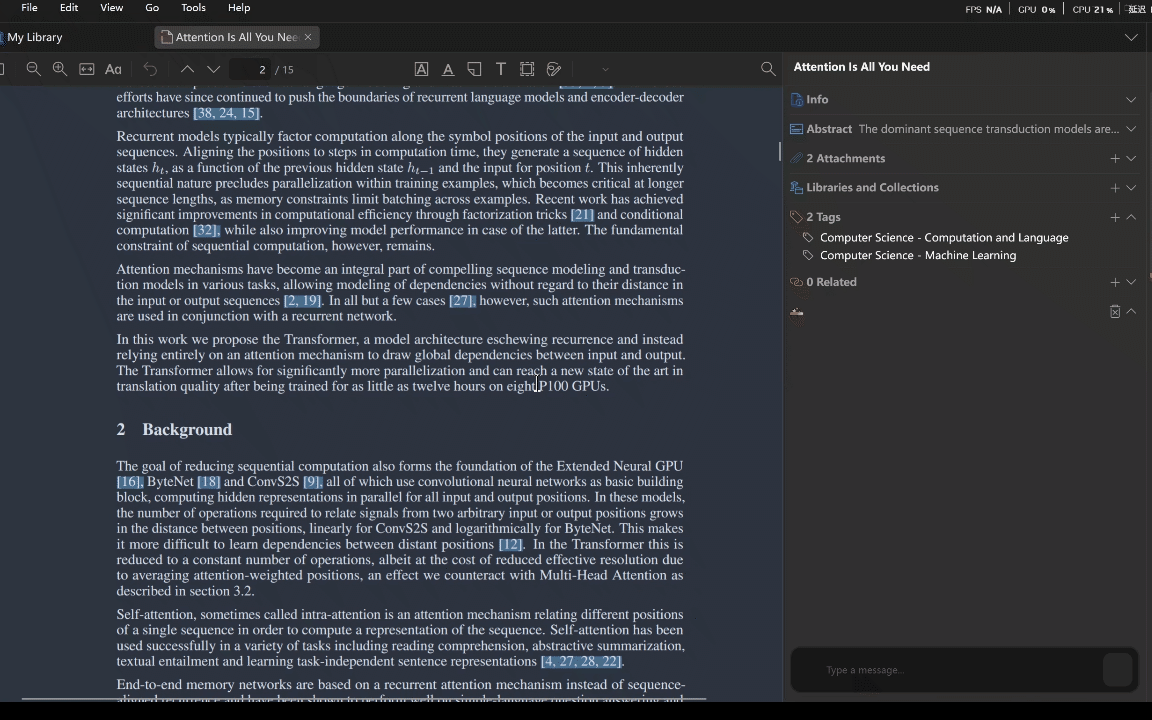This screenshot has width=1152, height=720.
Task: Activate the draw annotation tool
Action: pos(553,69)
